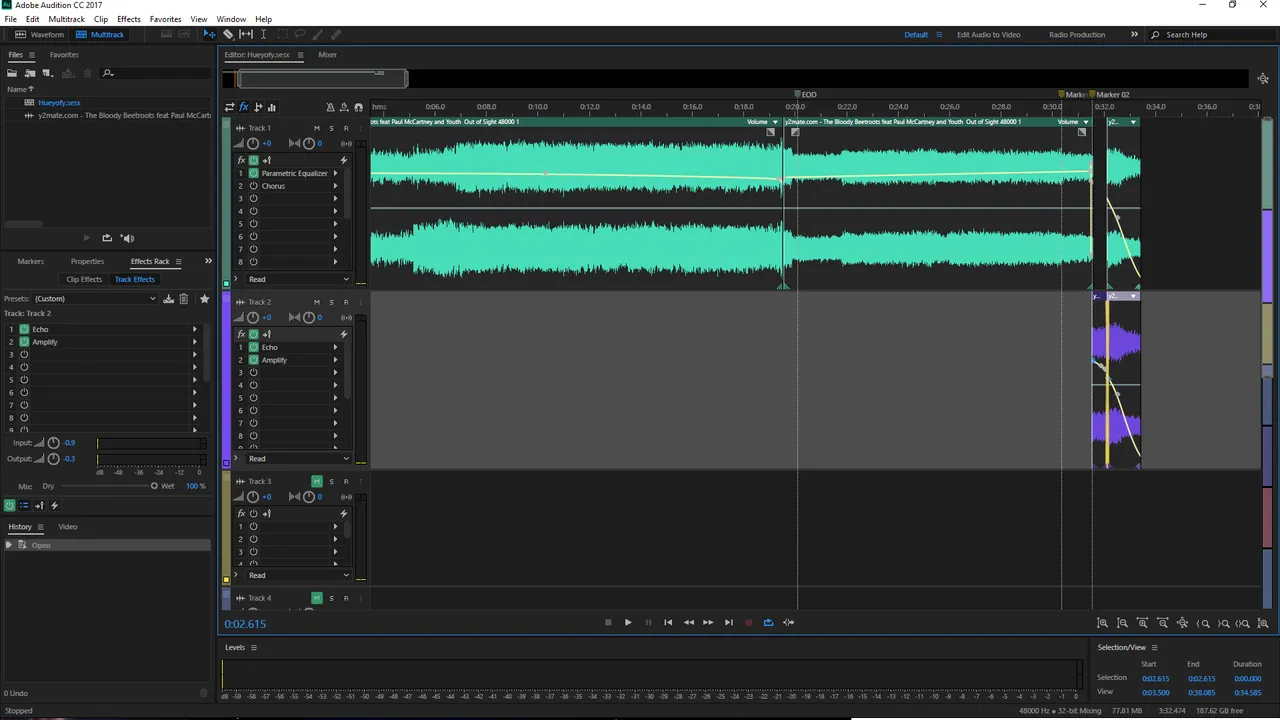Switch to the Favorites tab
1280x720 pixels.
64,55
